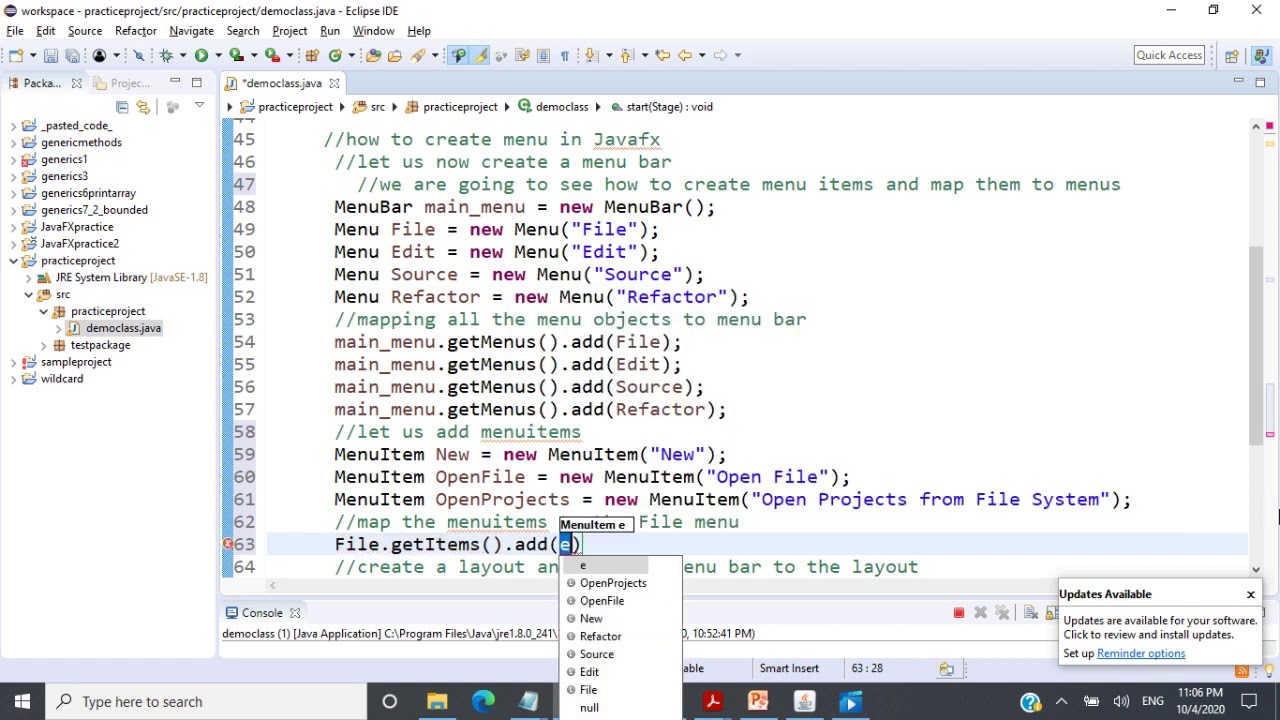The height and width of the screenshot is (720, 1280).
Task: Toggle Show Whitespace Characters pilcrow
Action: pos(565,55)
